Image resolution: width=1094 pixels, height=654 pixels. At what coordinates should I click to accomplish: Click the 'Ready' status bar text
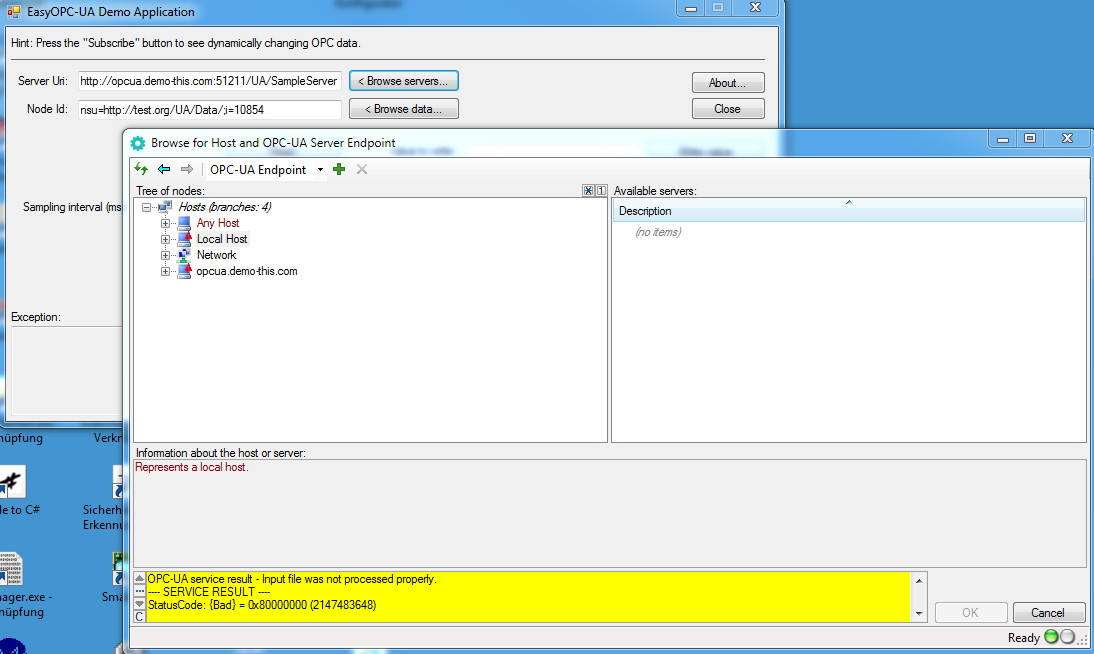pyautogui.click(x=1024, y=637)
